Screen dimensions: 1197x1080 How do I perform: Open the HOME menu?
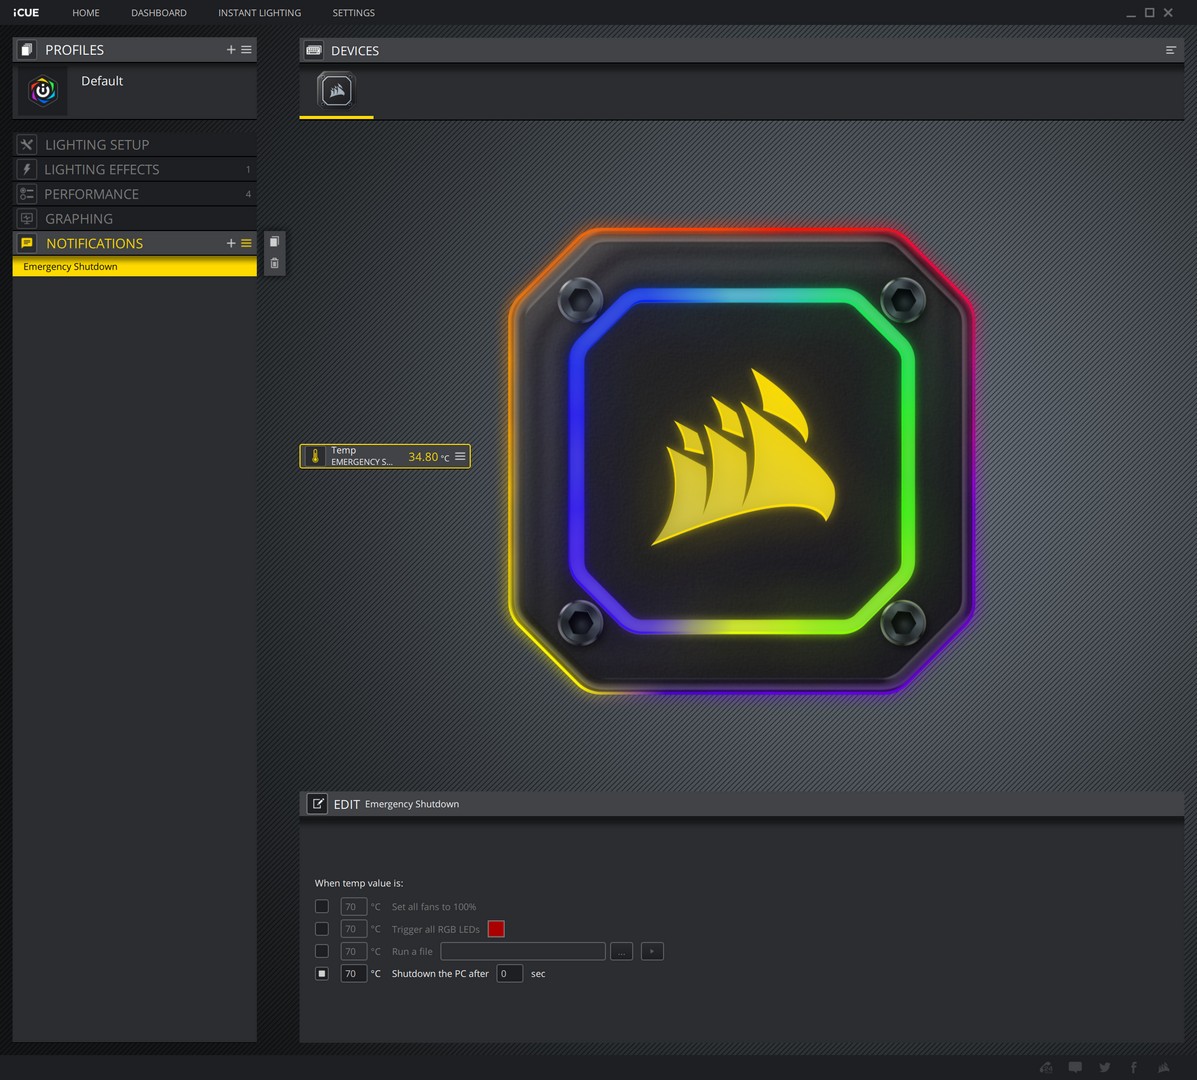[x=86, y=13]
